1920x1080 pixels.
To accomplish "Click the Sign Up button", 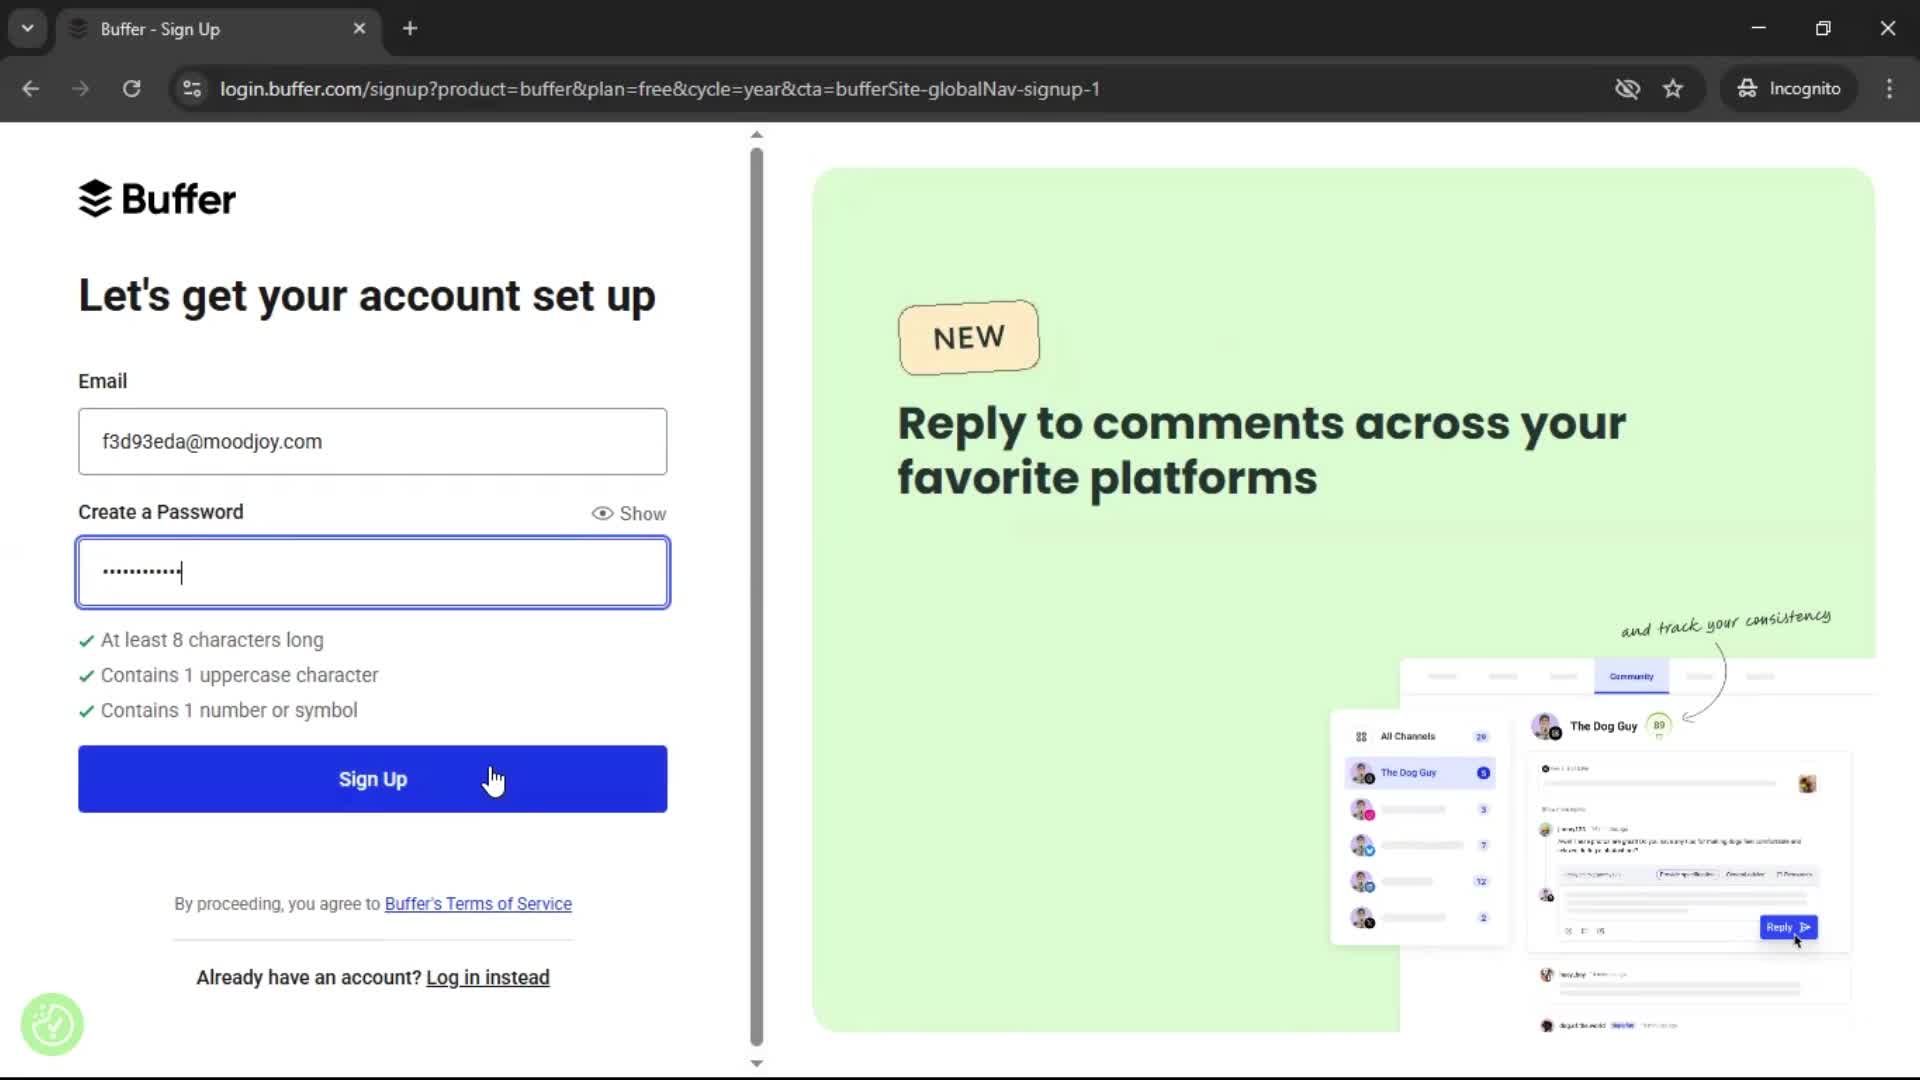I will (x=372, y=779).
